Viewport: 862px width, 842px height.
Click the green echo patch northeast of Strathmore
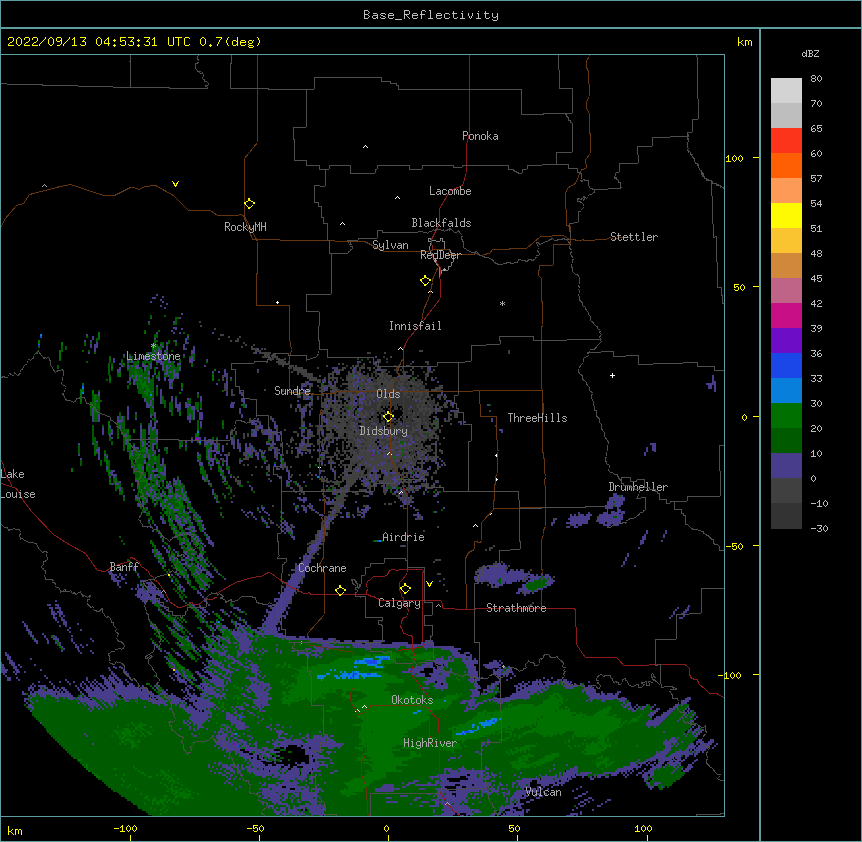click(538, 584)
